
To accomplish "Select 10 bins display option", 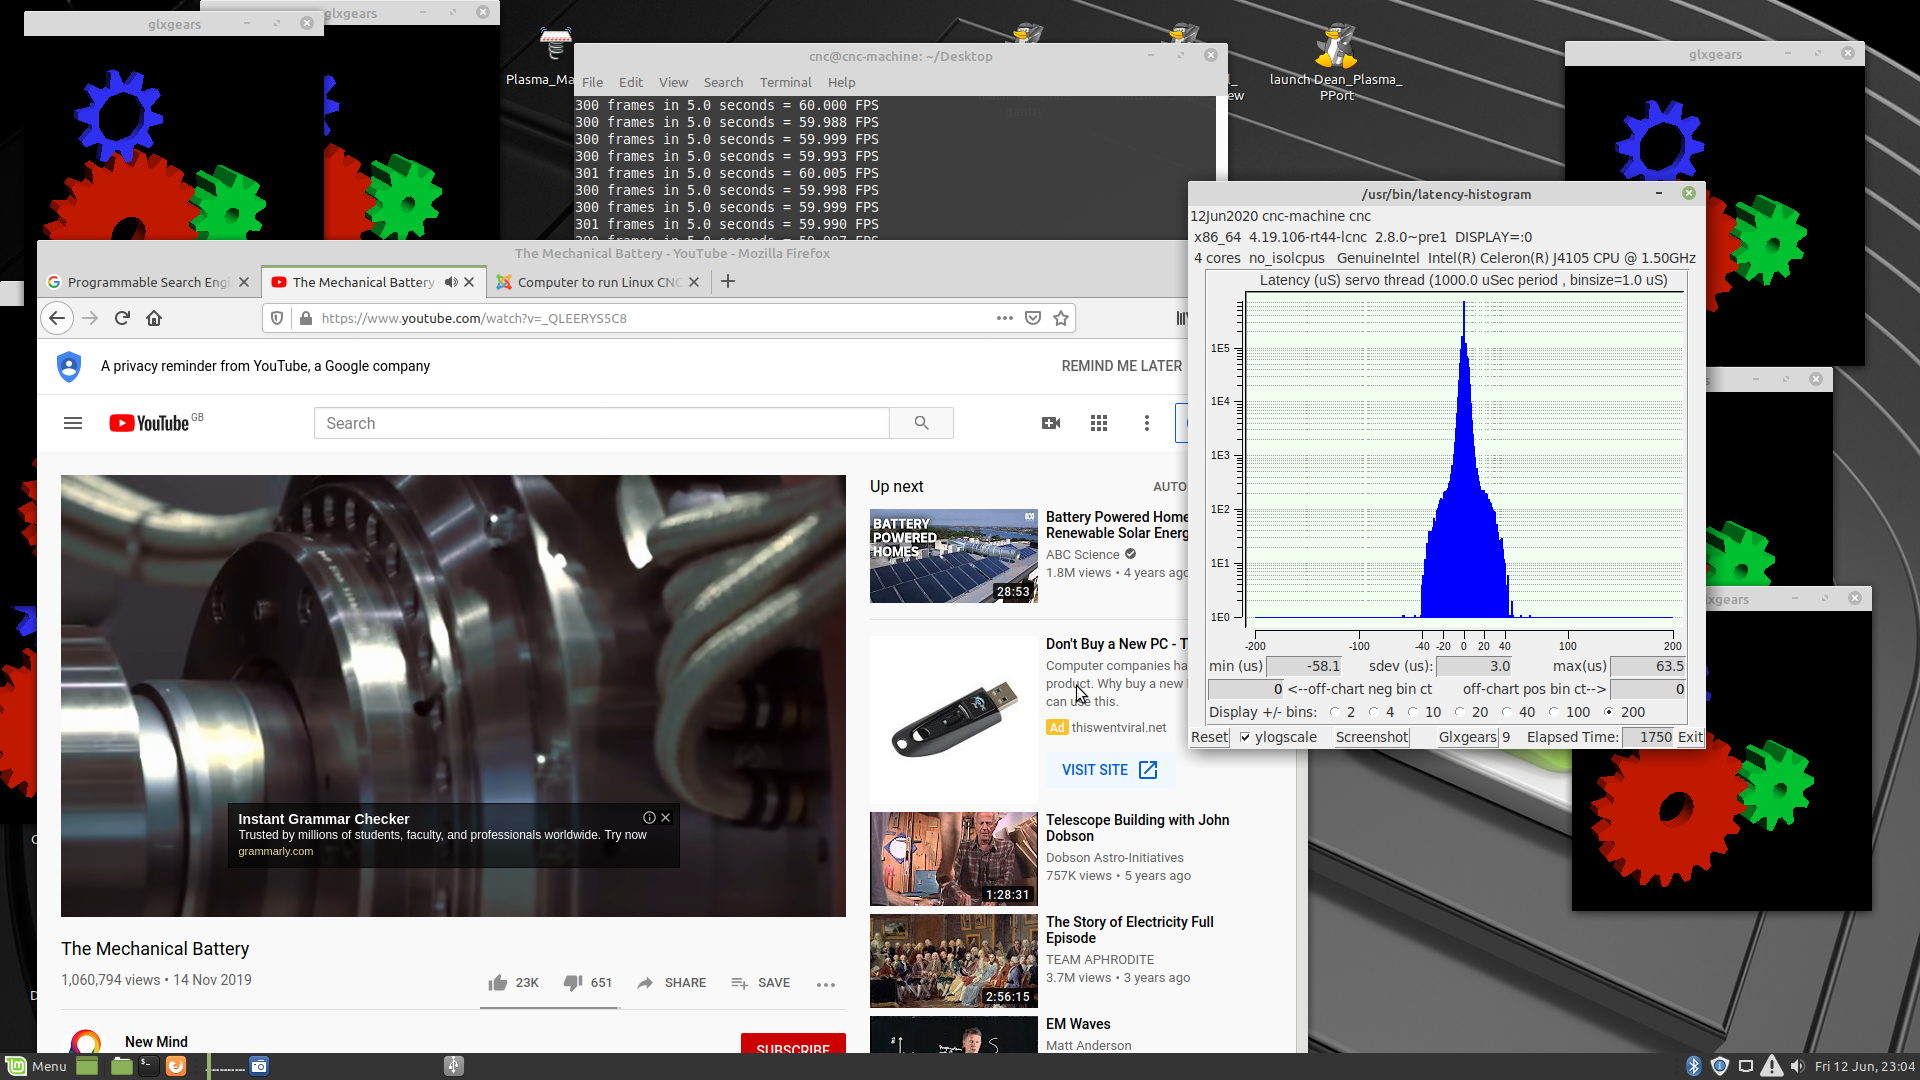I will click(1413, 712).
